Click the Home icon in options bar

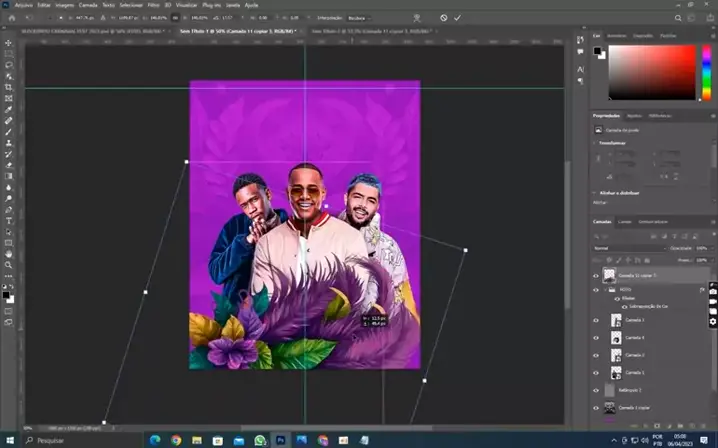tap(8, 17)
